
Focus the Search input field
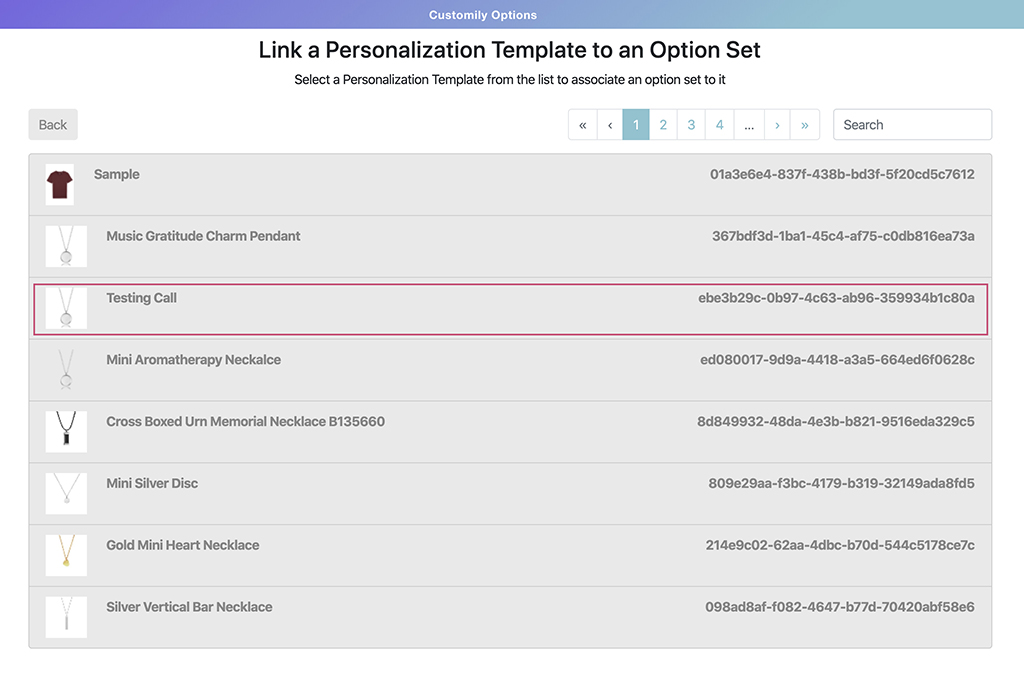pos(912,125)
